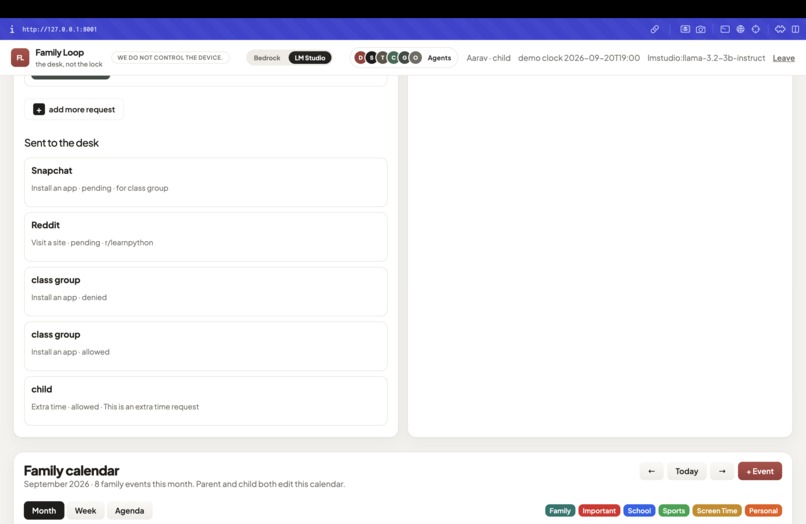Click the Leave link
This screenshot has height=524, width=806.
[x=783, y=58]
